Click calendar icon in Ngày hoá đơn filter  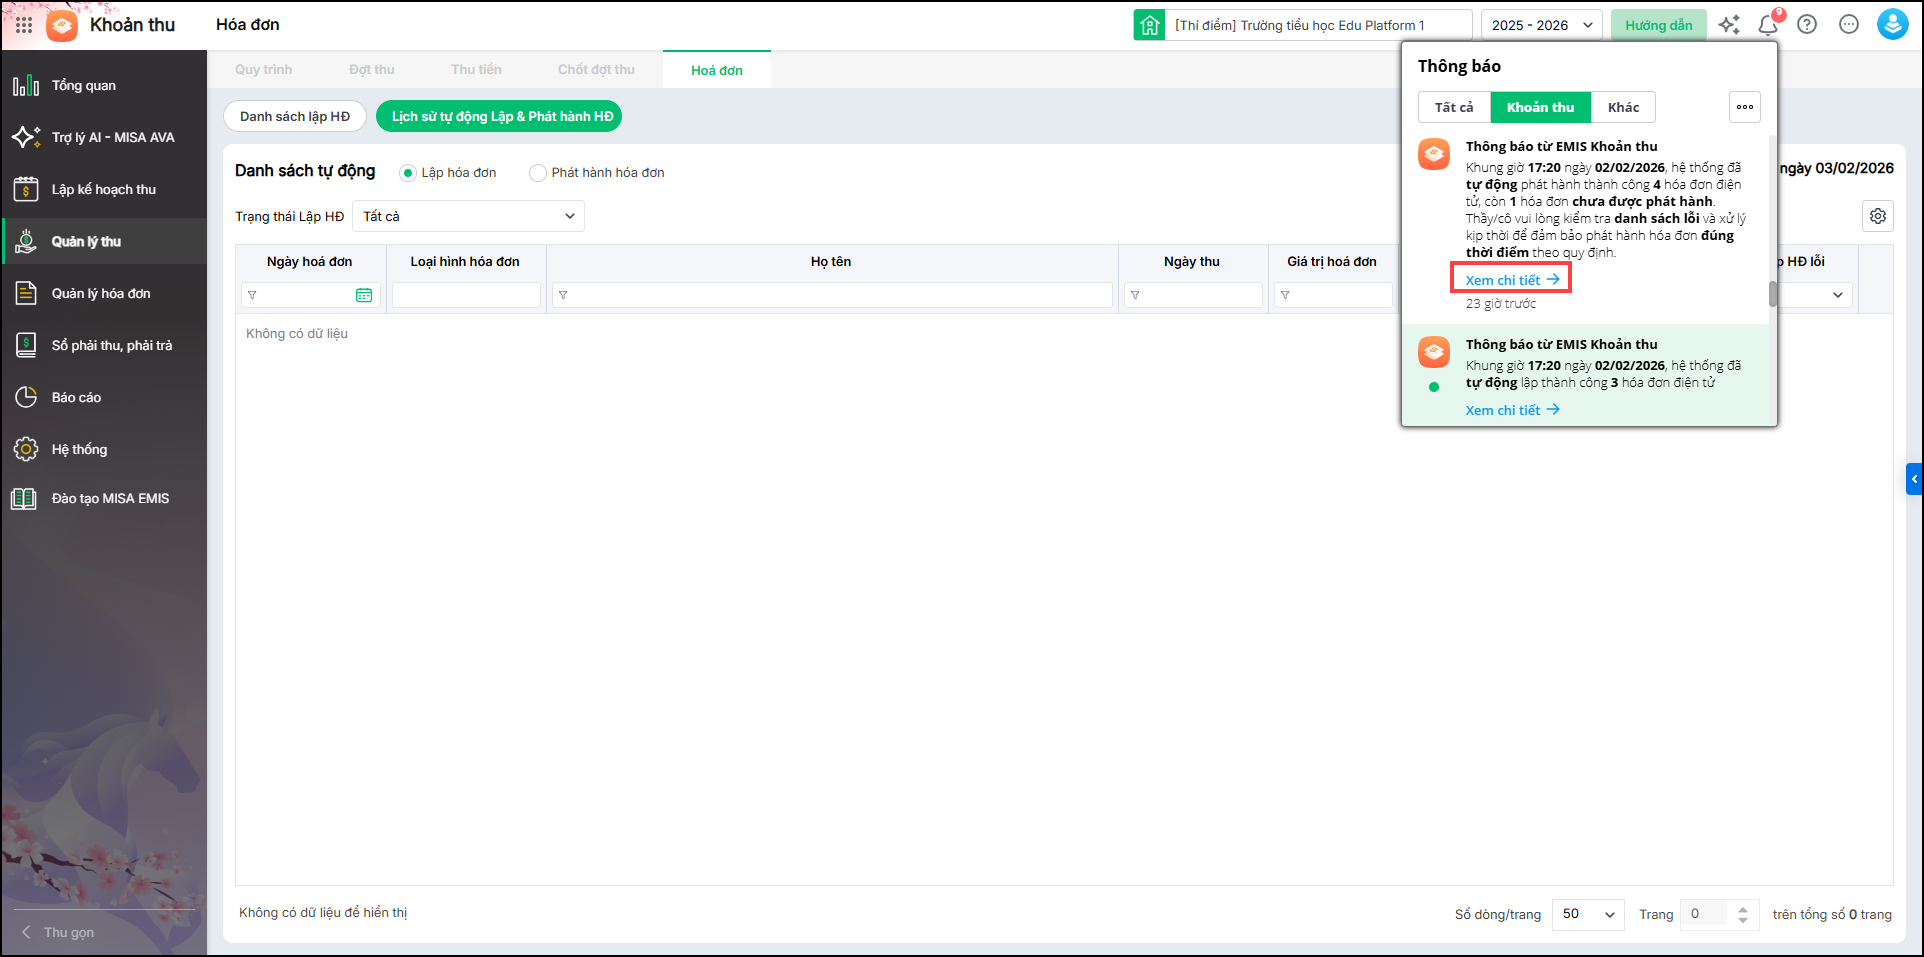[364, 295]
